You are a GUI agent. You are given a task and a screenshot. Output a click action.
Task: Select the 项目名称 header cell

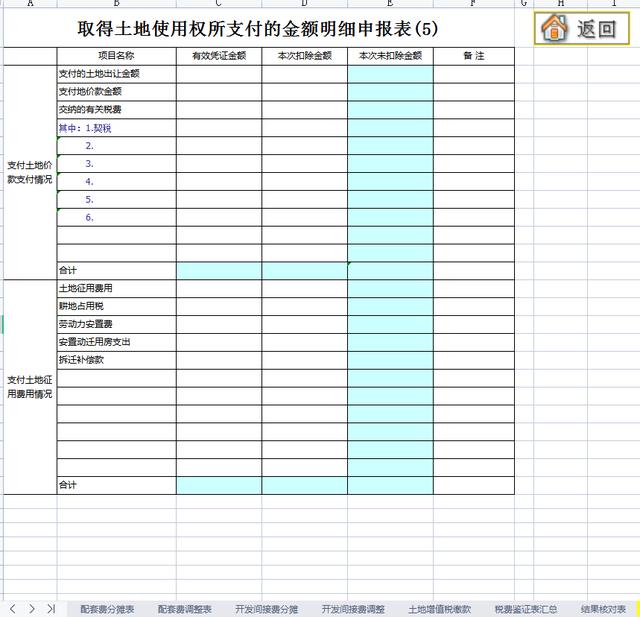coord(116,56)
